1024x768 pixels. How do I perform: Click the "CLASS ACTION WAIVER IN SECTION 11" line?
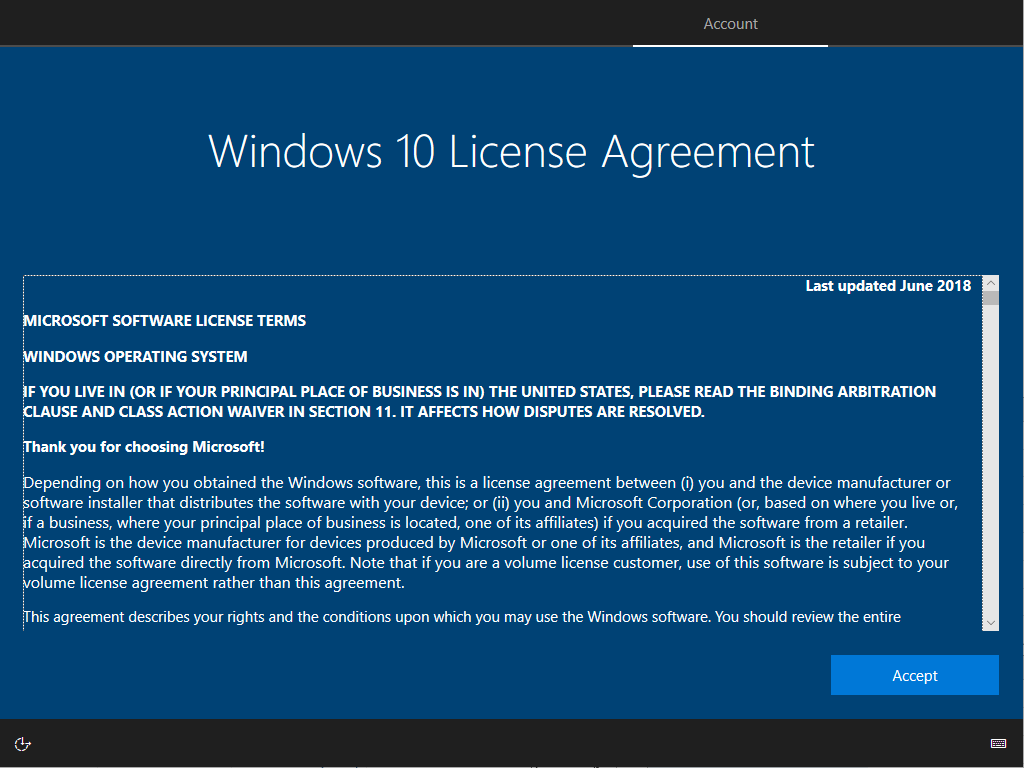(x=363, y=411)
